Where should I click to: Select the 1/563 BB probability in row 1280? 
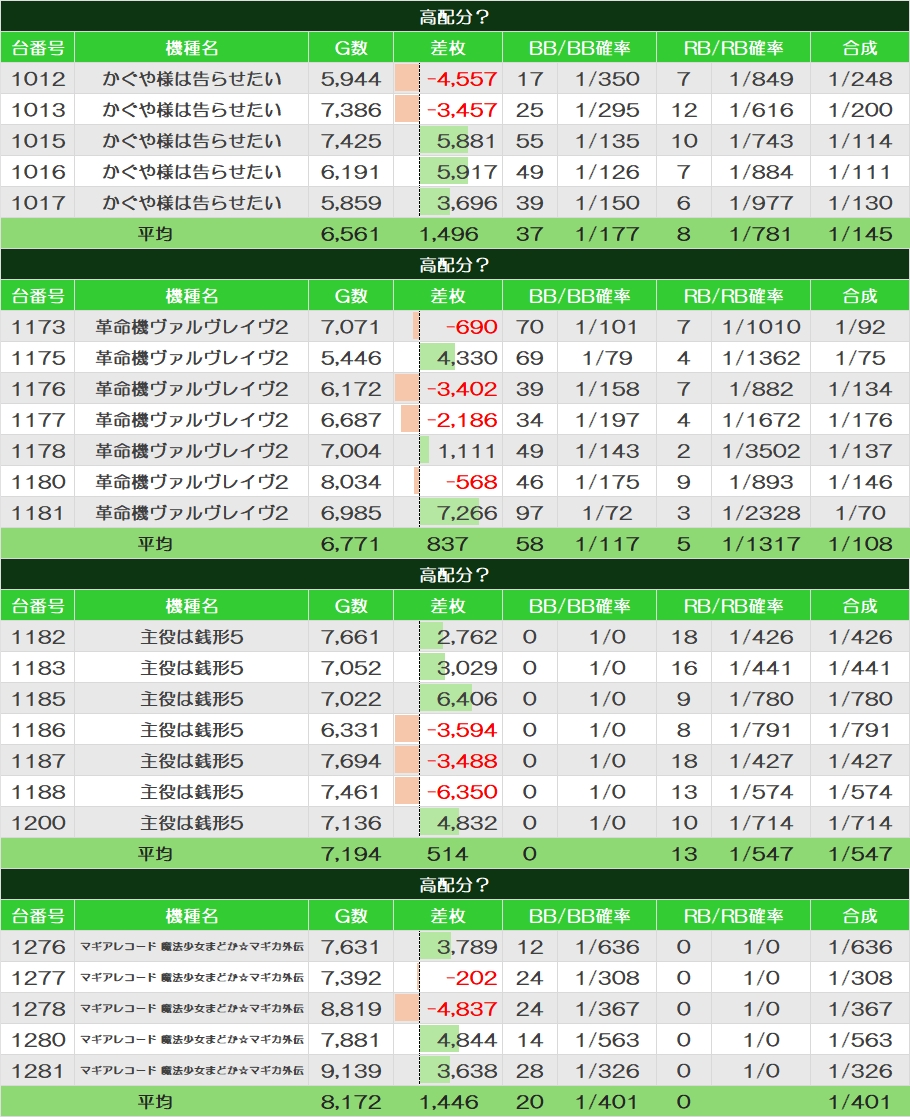607,1039
